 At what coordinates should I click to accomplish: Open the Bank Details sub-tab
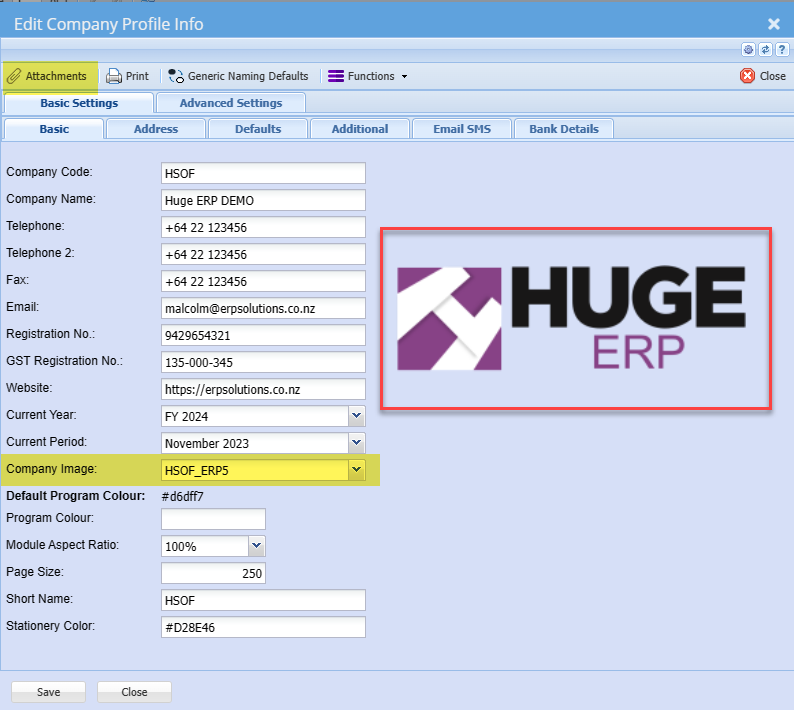pos(564,129)
